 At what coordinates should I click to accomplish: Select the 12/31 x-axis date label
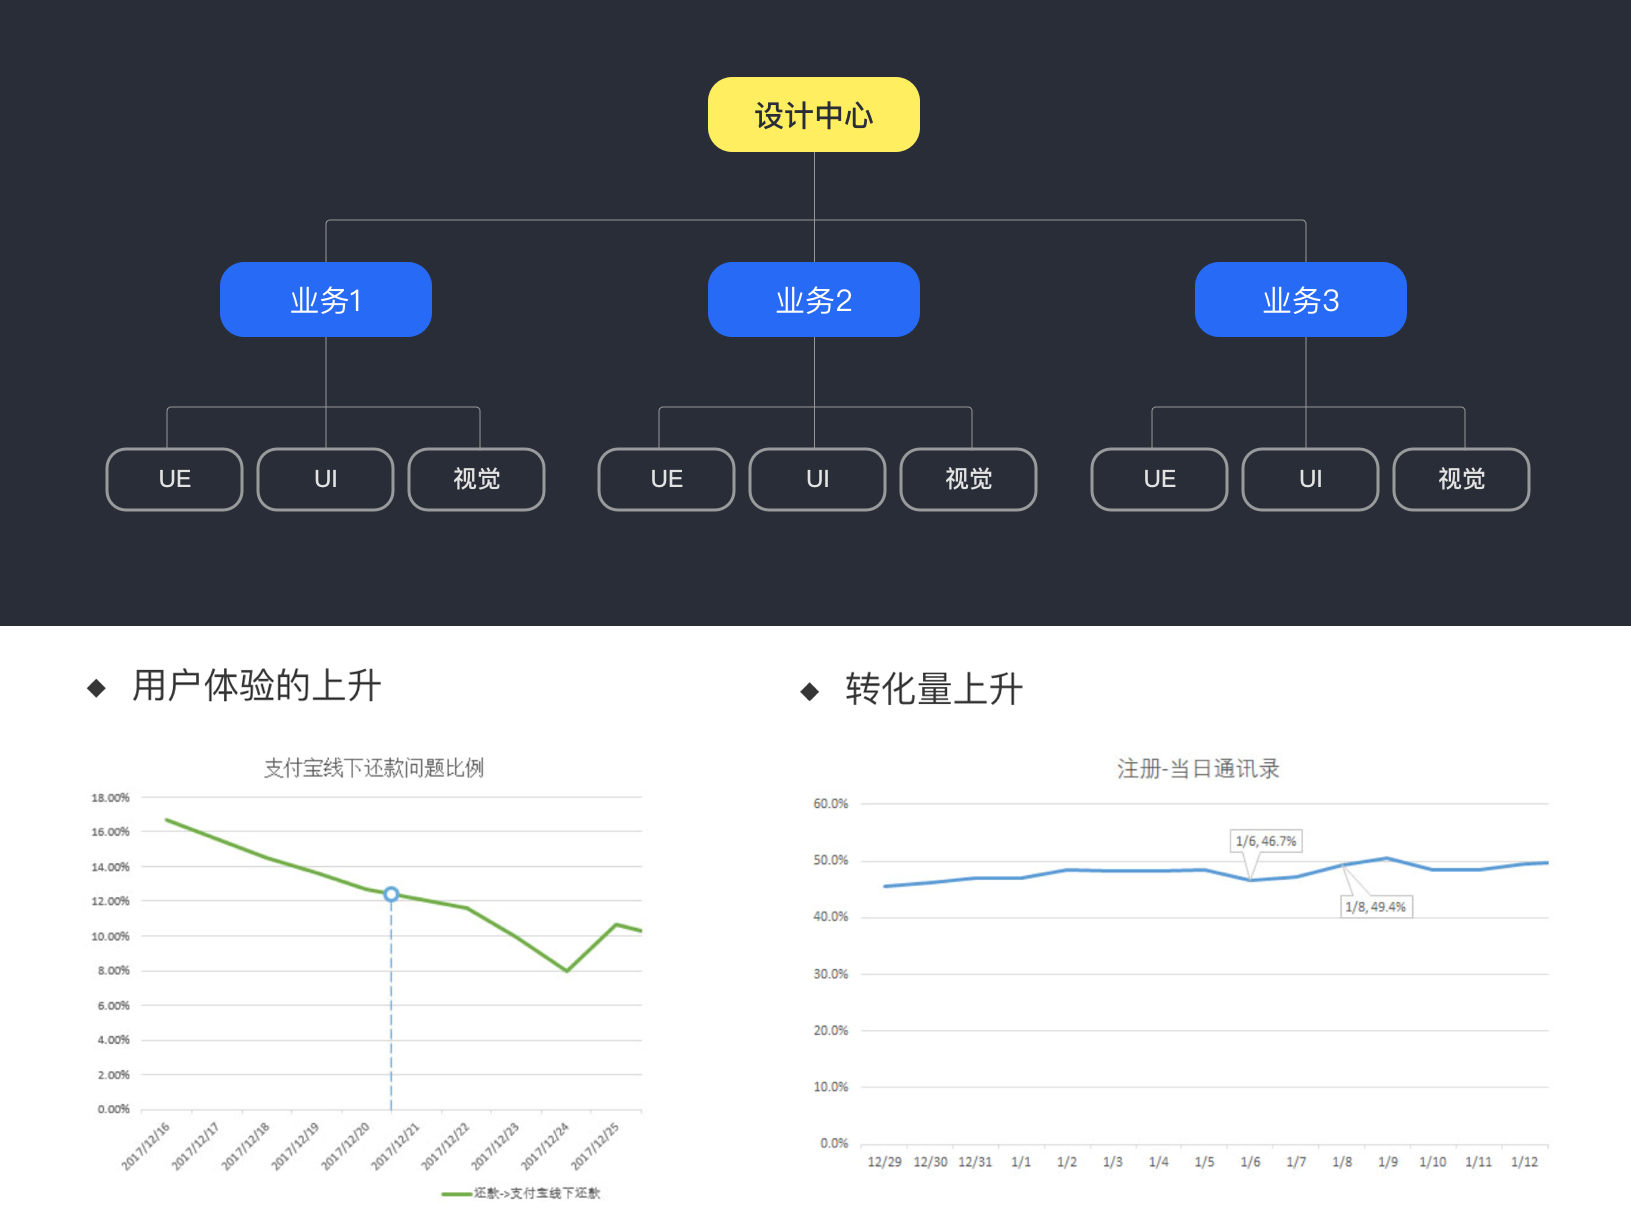[976, 1162]
